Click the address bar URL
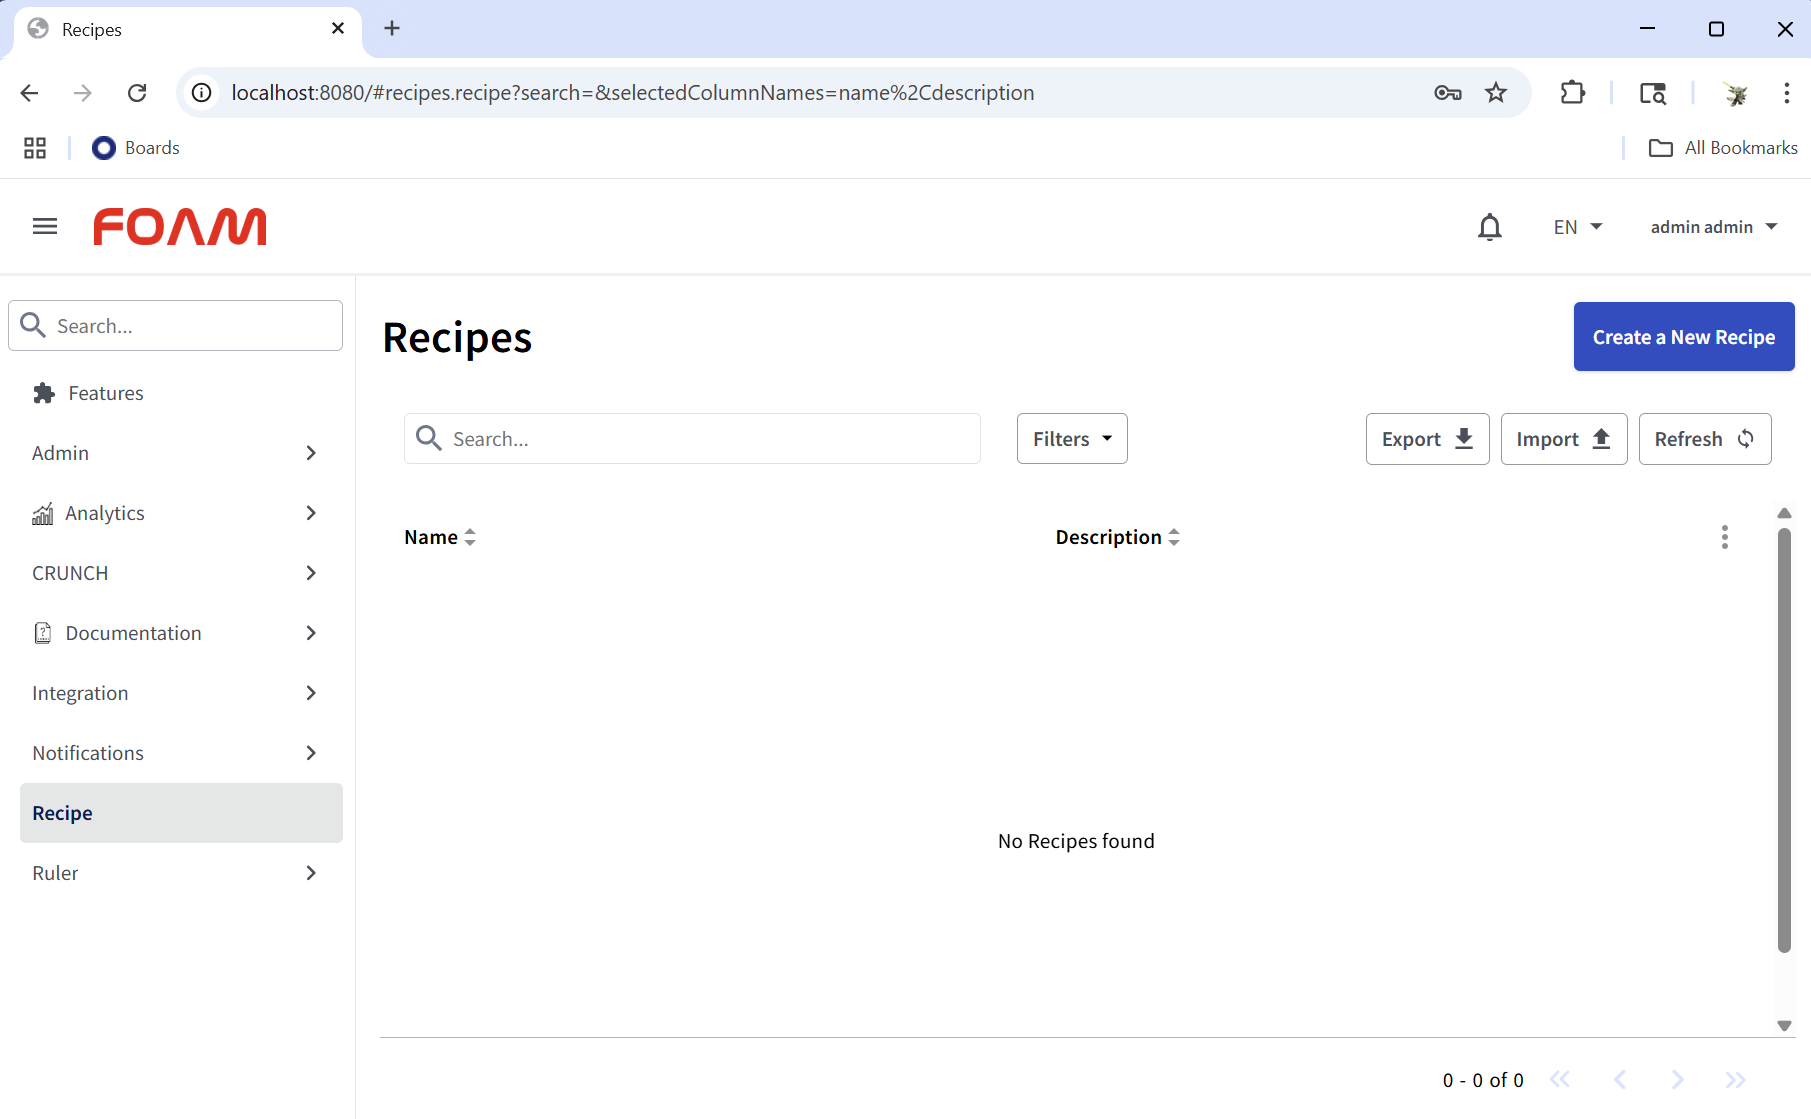Screen dimensions: 1811x1119 (633, 93)
